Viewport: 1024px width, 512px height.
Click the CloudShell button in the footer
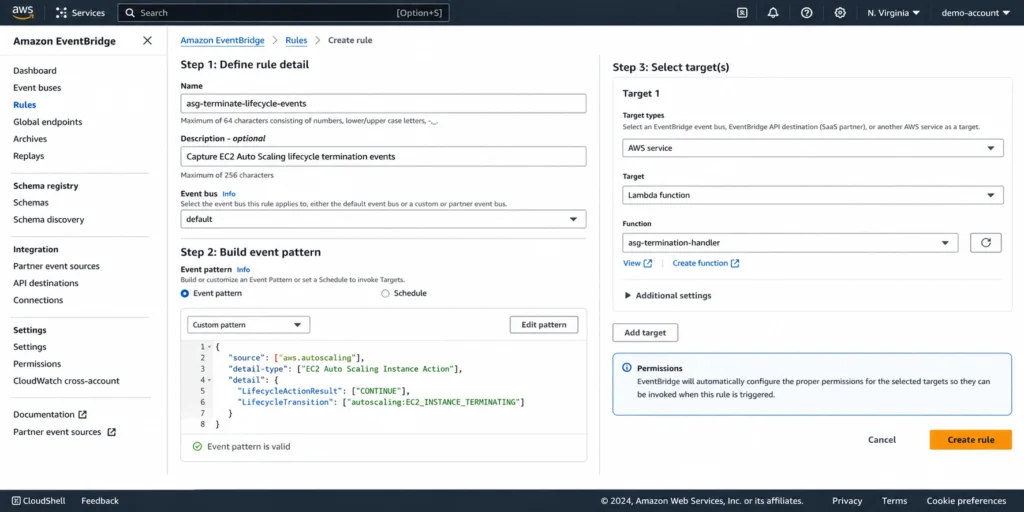pos(39,501)
